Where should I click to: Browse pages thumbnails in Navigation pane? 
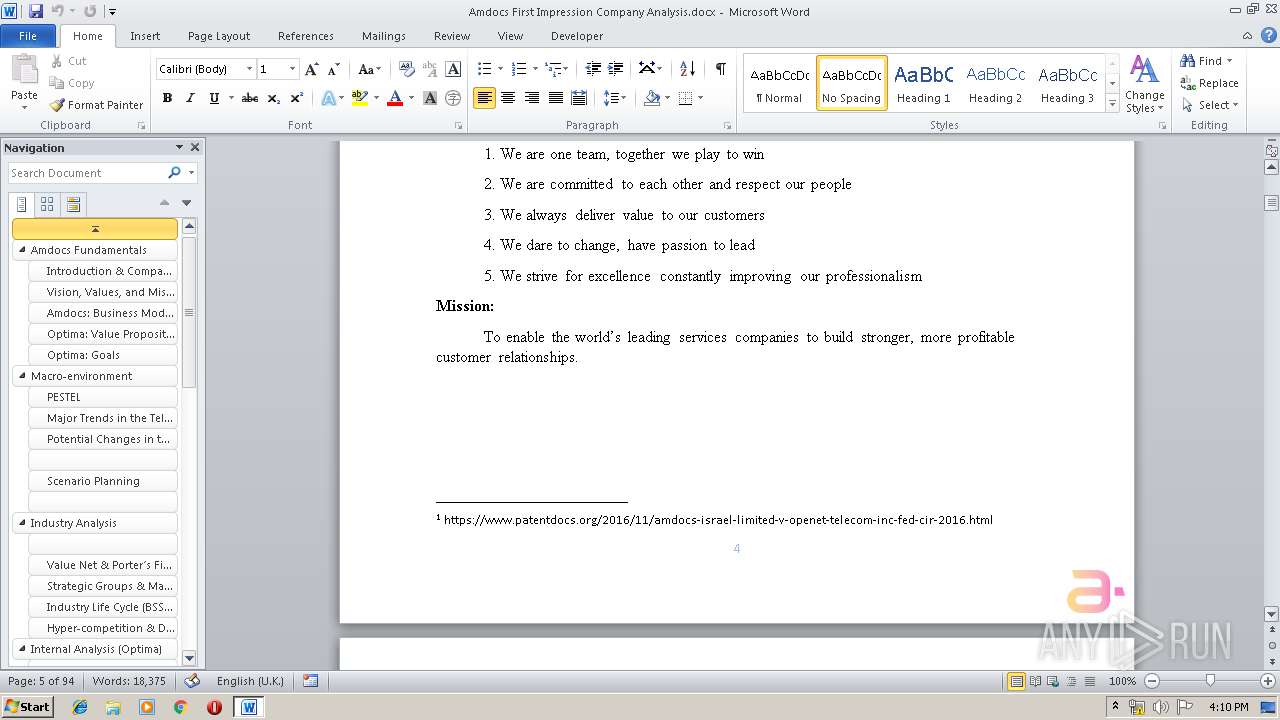point(47,204)
